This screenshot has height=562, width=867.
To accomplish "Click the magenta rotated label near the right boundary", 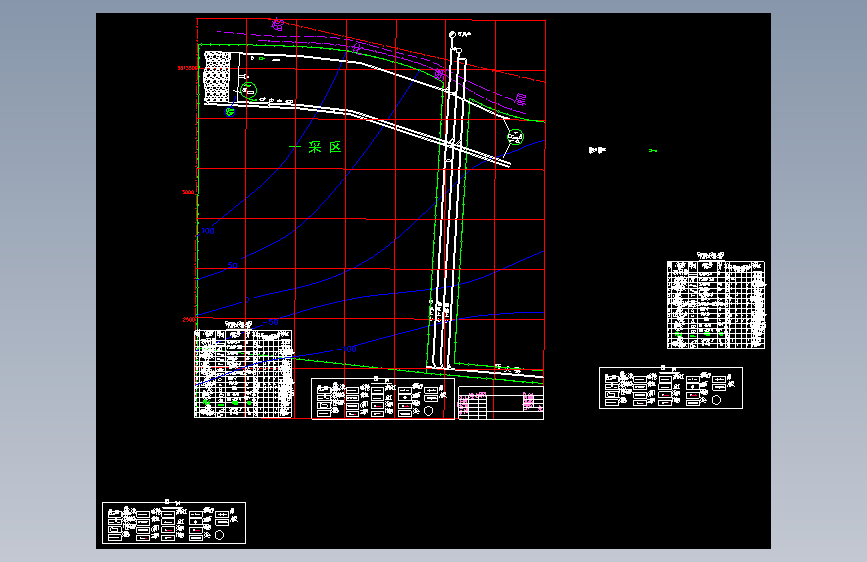I will 520,99.
